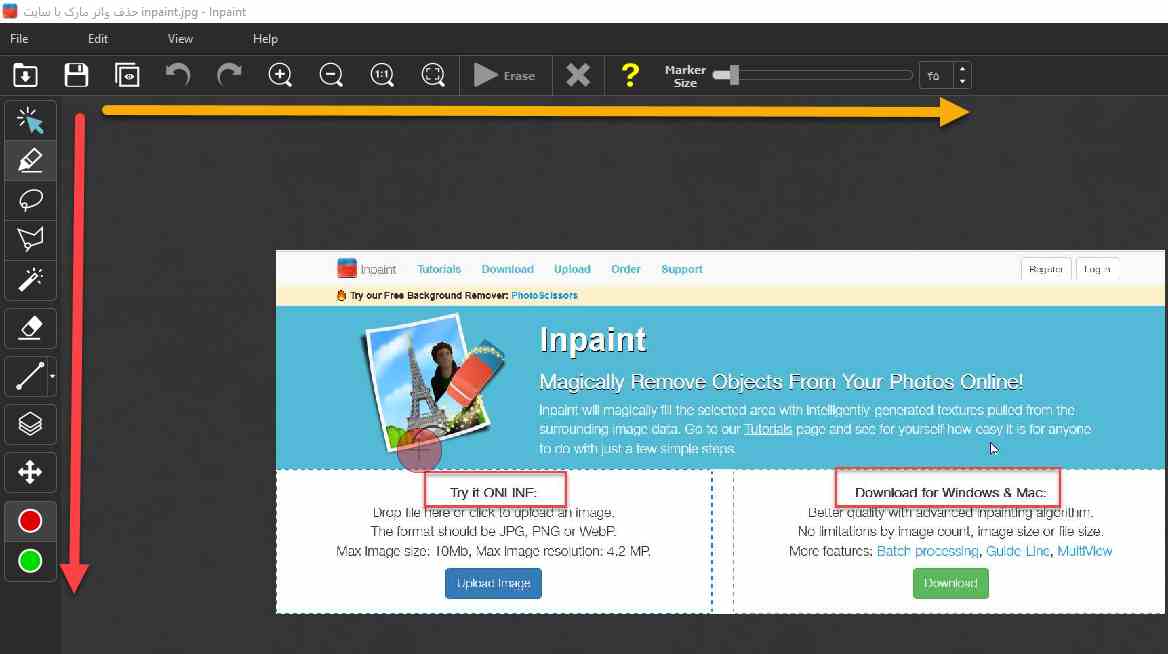Zoom in on the image
Image resolution: width=1168 pixels, height=654 pixels.
(280, 74)
